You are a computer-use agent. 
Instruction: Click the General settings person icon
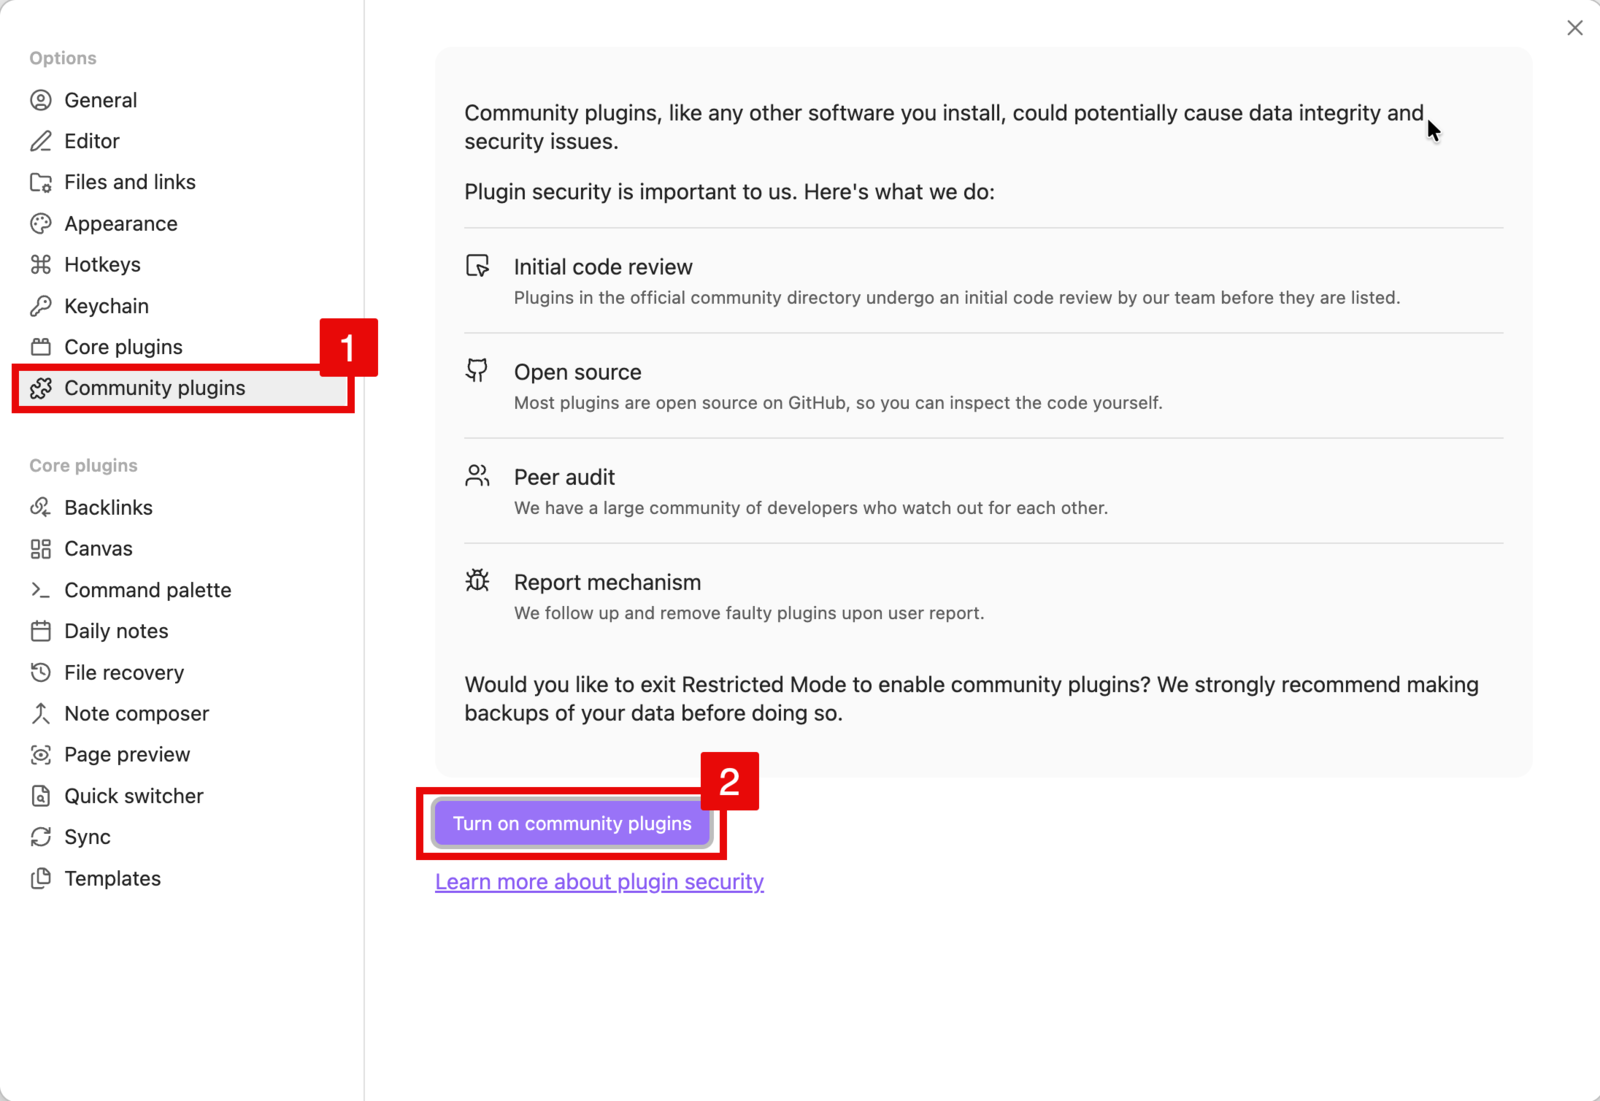(x=41, y=100)
